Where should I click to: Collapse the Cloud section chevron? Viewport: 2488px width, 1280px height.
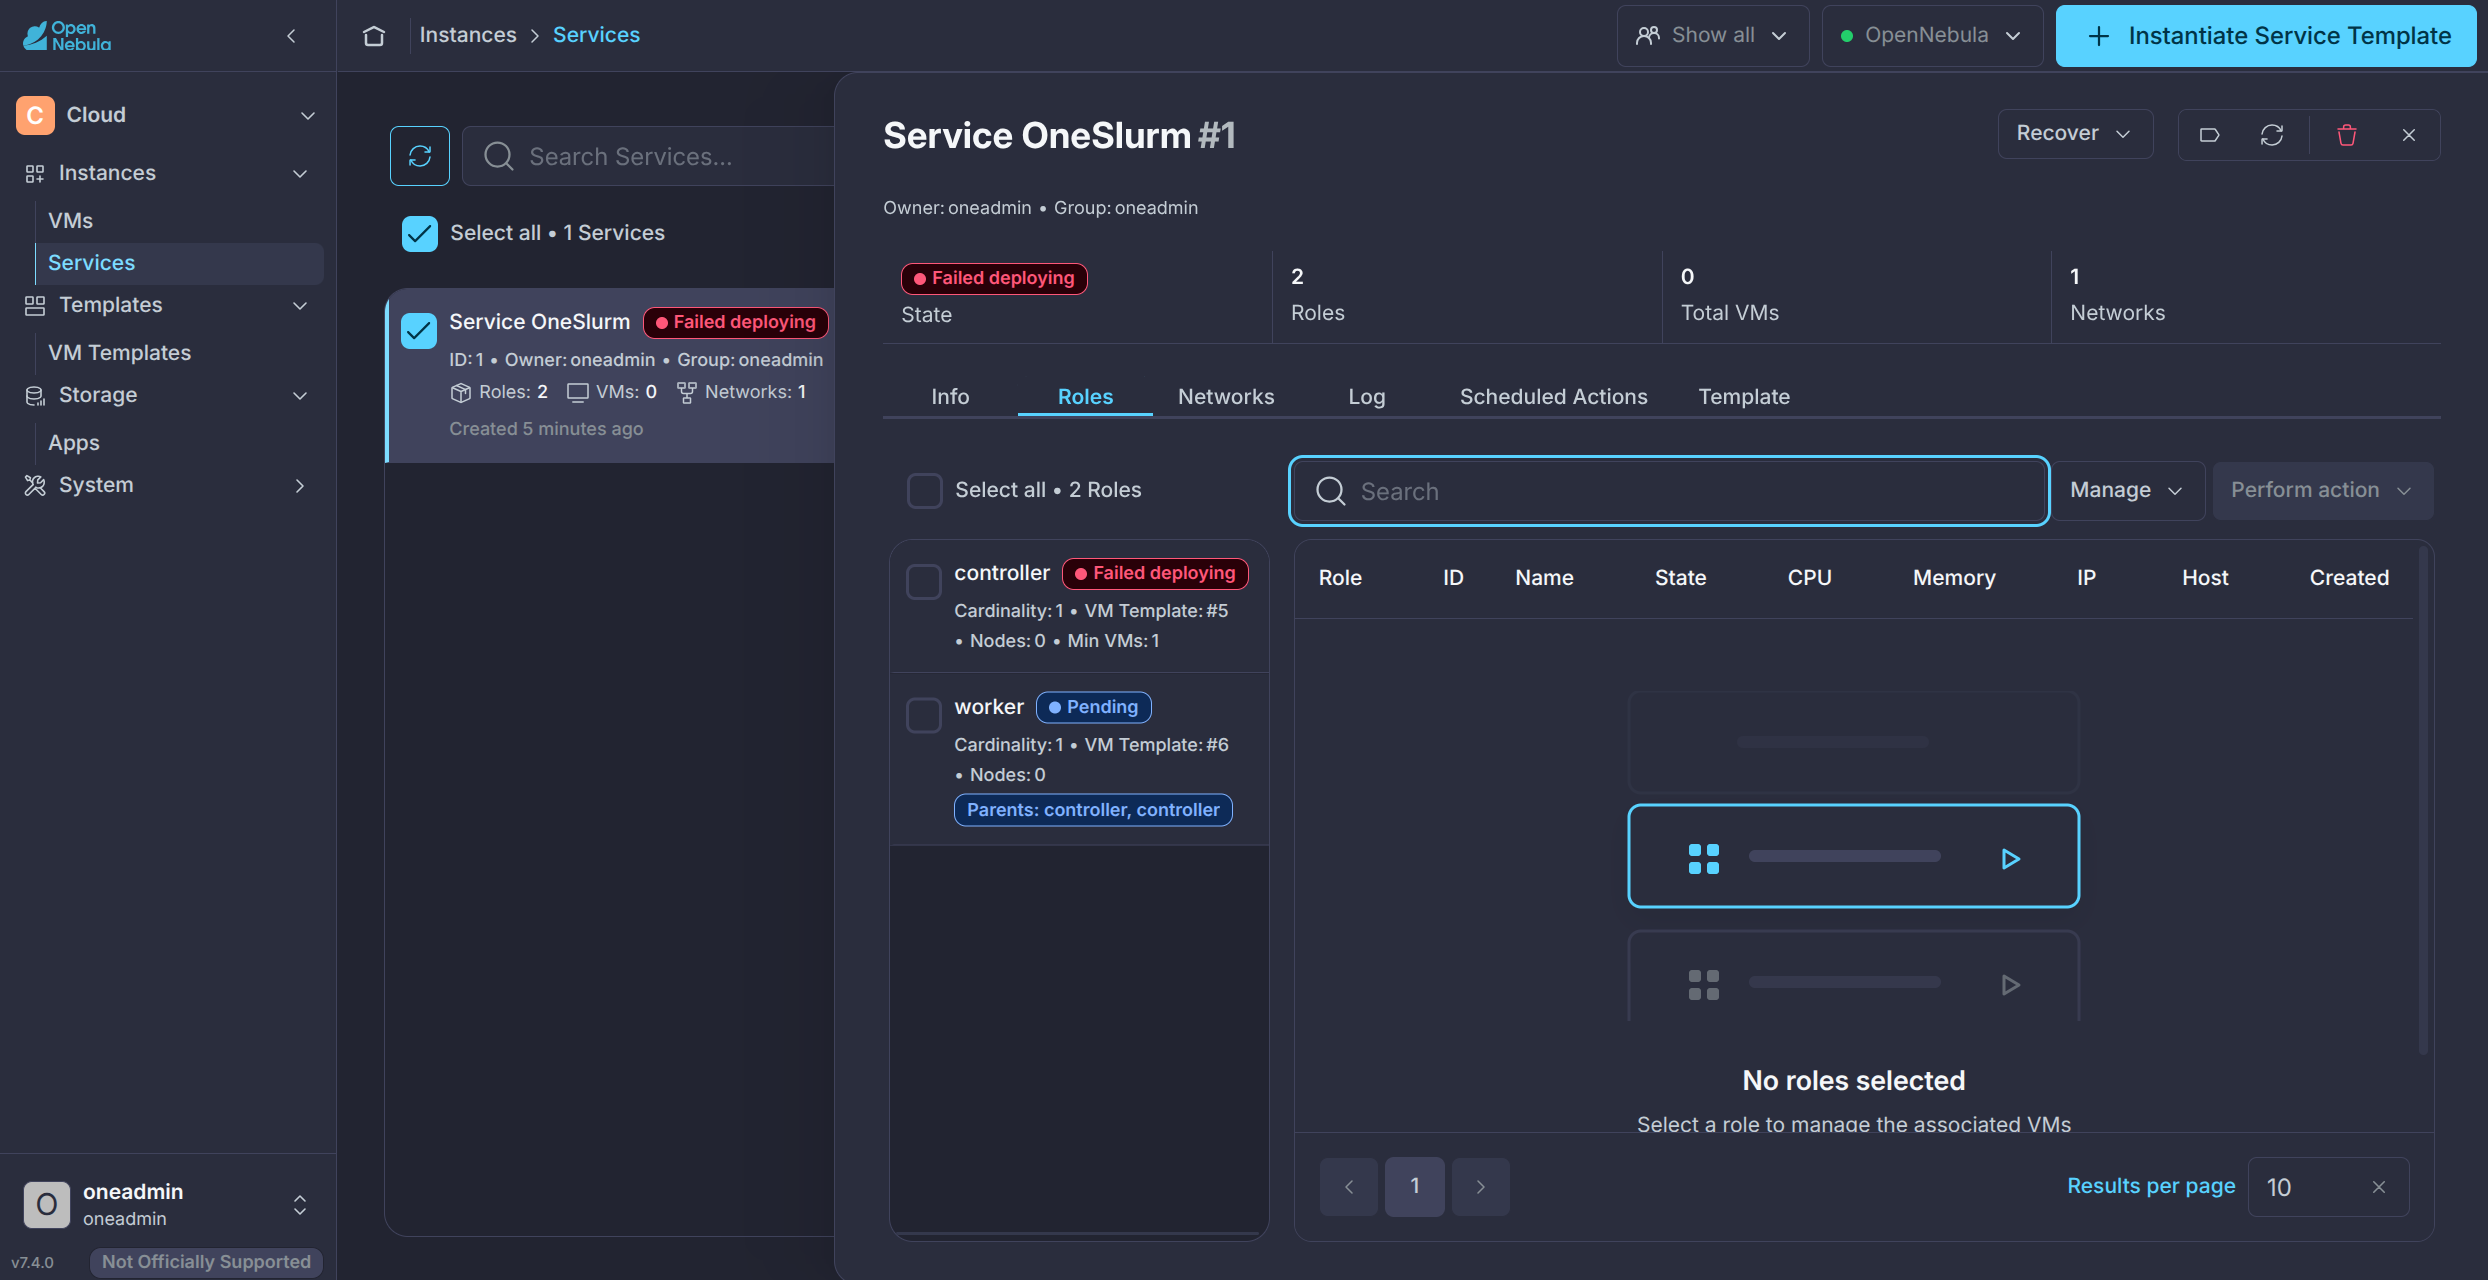tap(308, 116)
